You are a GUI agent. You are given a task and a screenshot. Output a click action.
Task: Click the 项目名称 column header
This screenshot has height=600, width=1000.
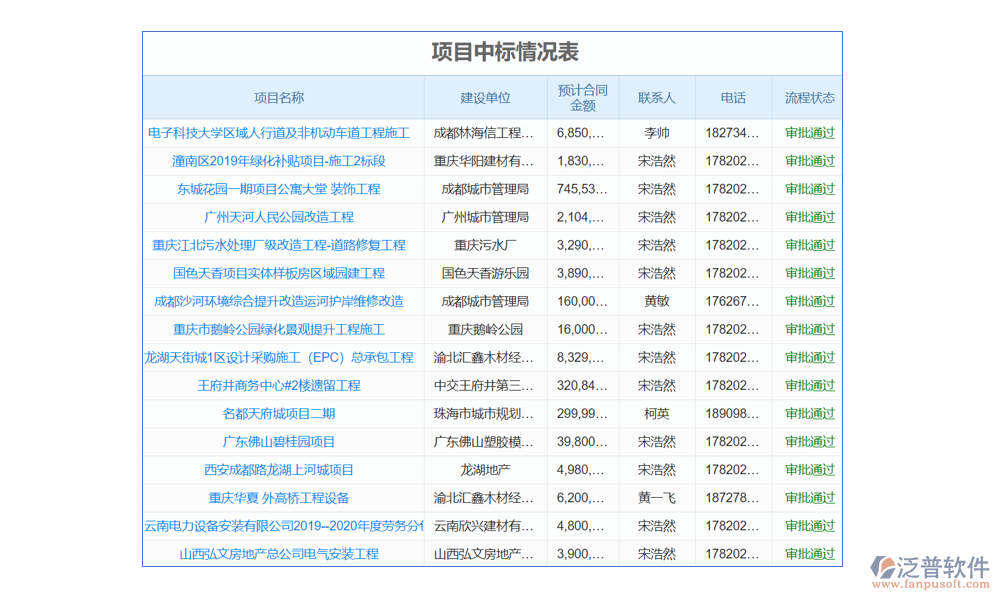pyautogui.click(x=279, y=98)
